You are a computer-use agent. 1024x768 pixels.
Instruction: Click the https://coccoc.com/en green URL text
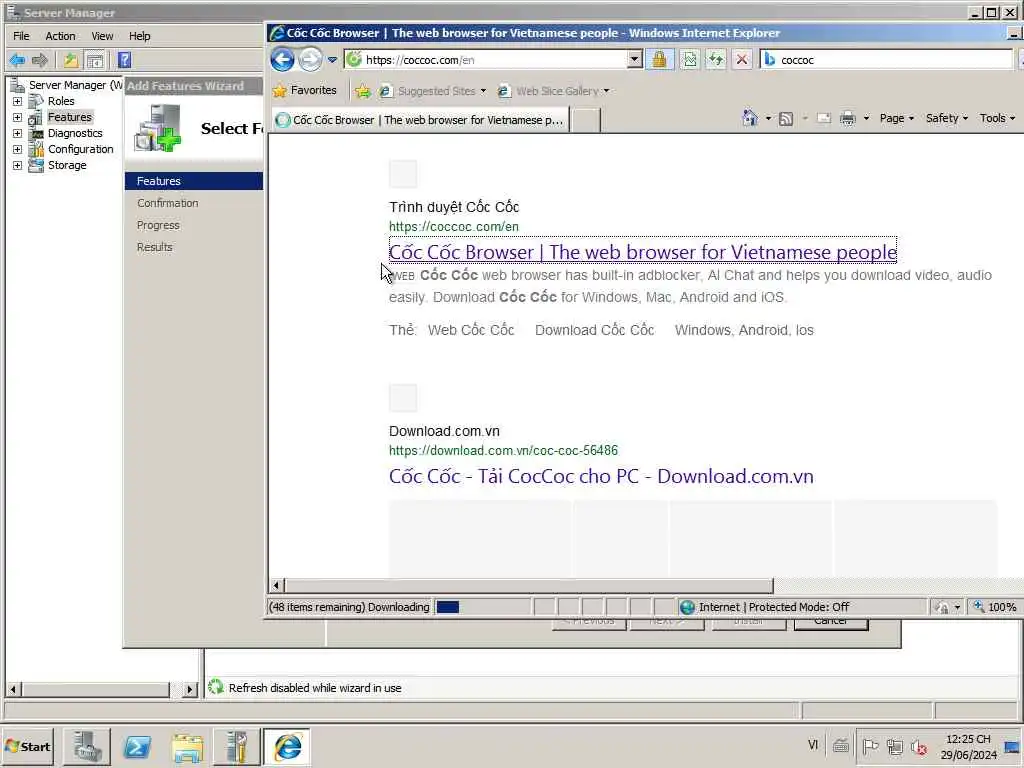pyautogui.click(x=454, y=227)
